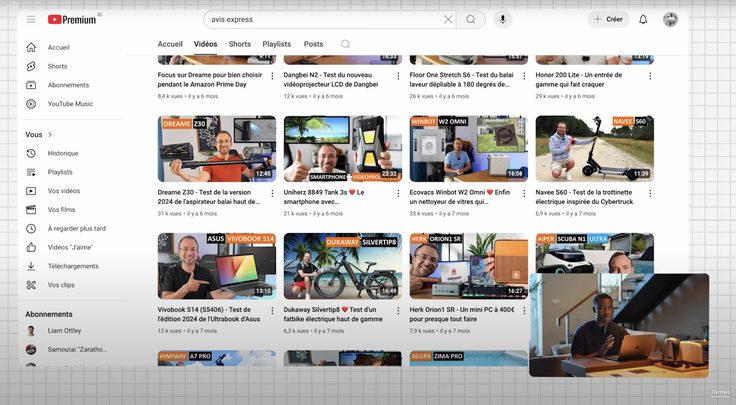Open the hamburger guide menu

31,19
